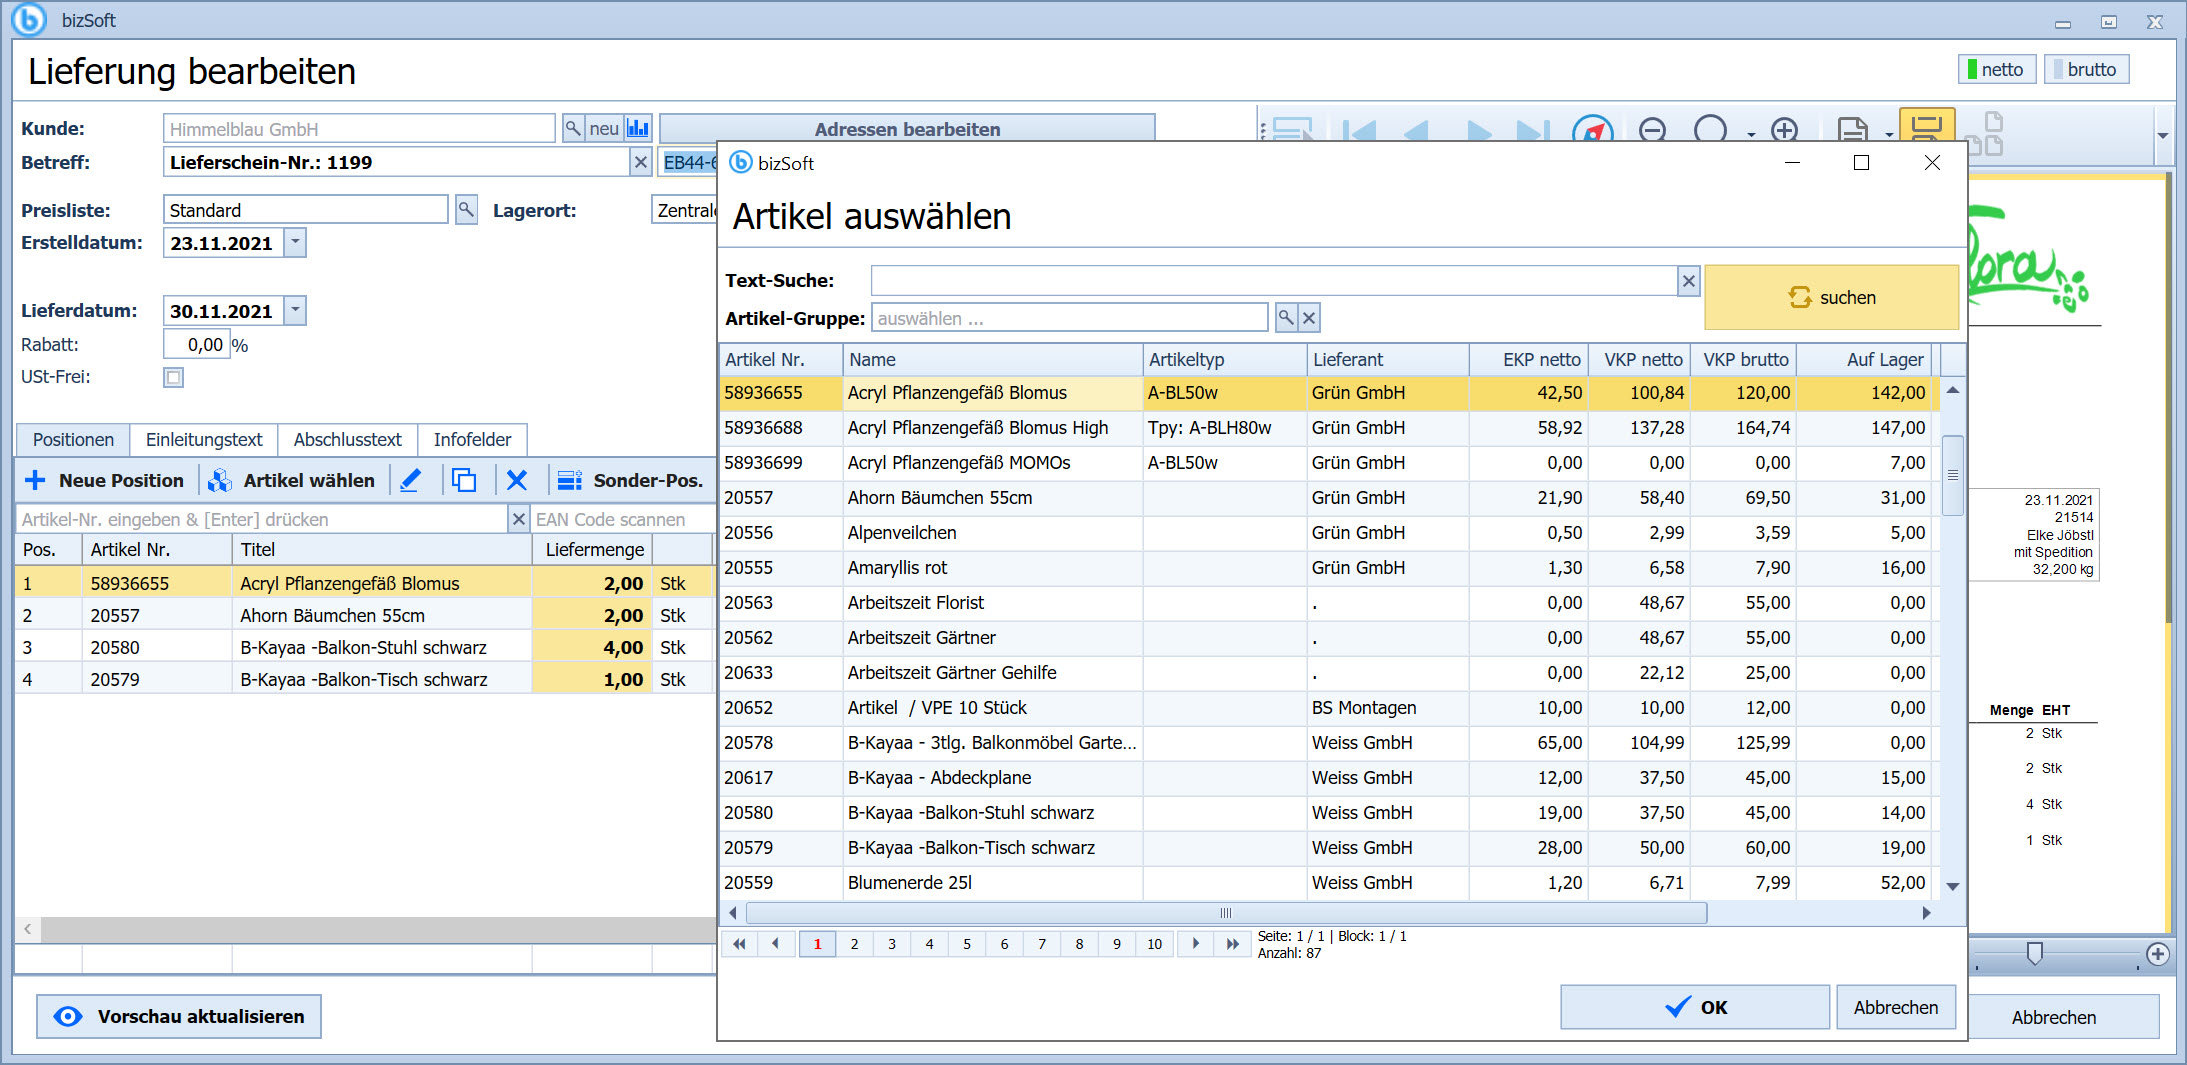
Task: Click the preview zoom slider handle
Action: pos(2034,953)
